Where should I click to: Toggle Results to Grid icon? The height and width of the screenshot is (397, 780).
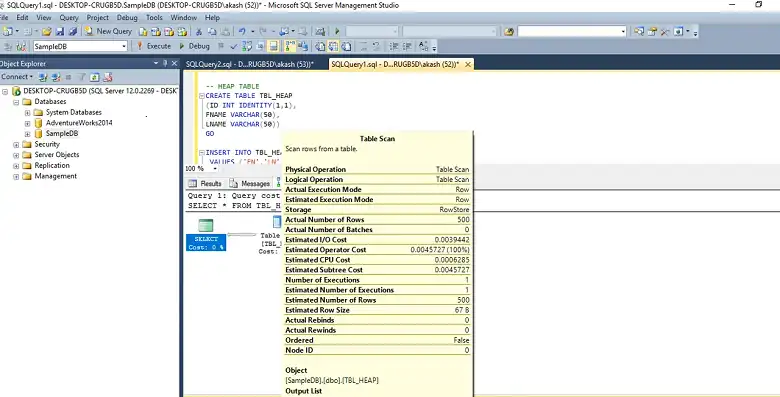coord(333,46)
